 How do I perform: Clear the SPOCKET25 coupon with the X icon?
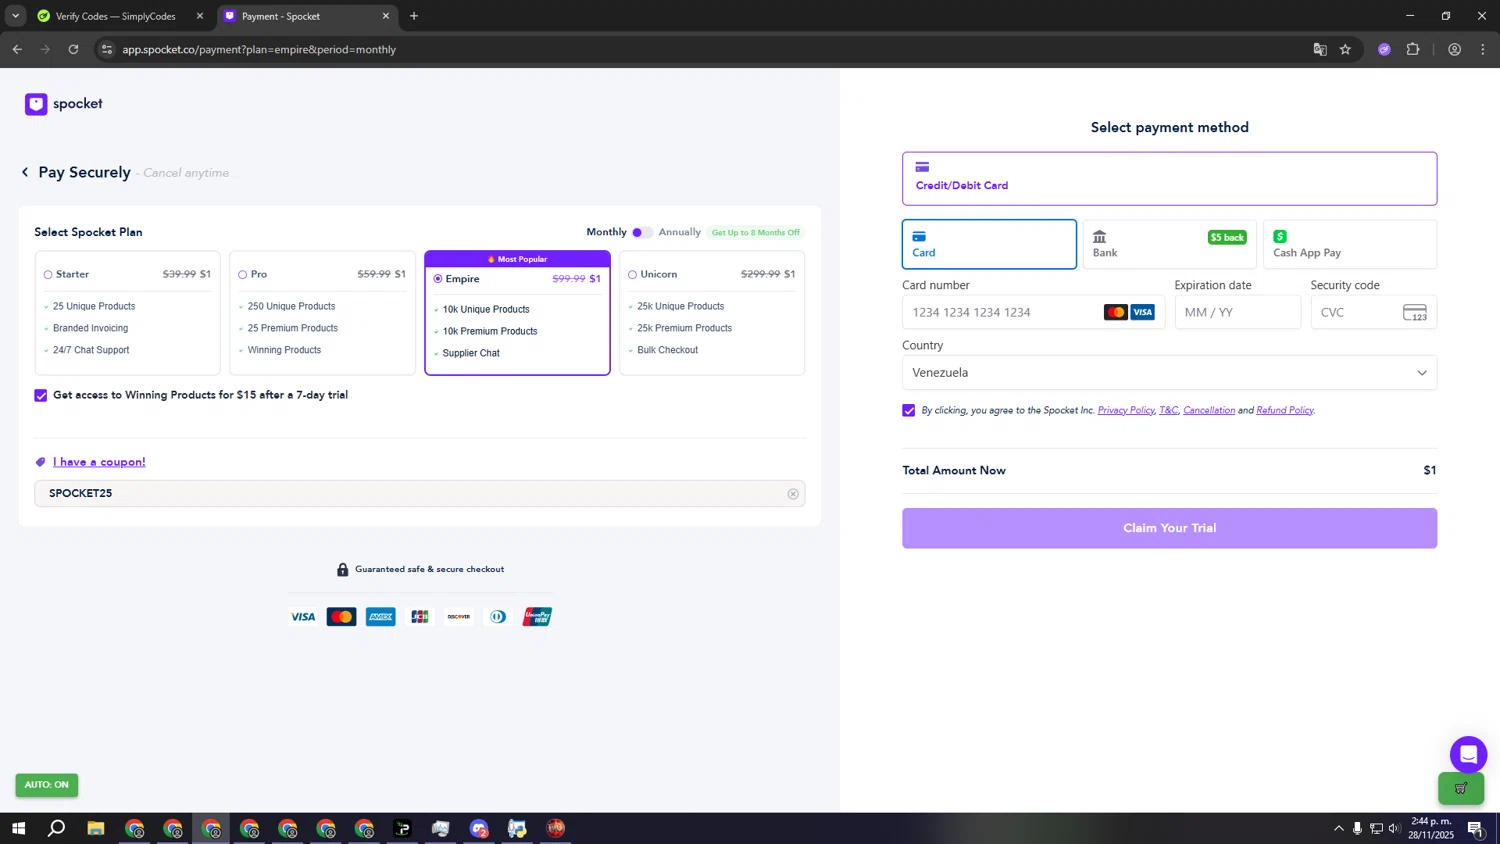[793, 494]
